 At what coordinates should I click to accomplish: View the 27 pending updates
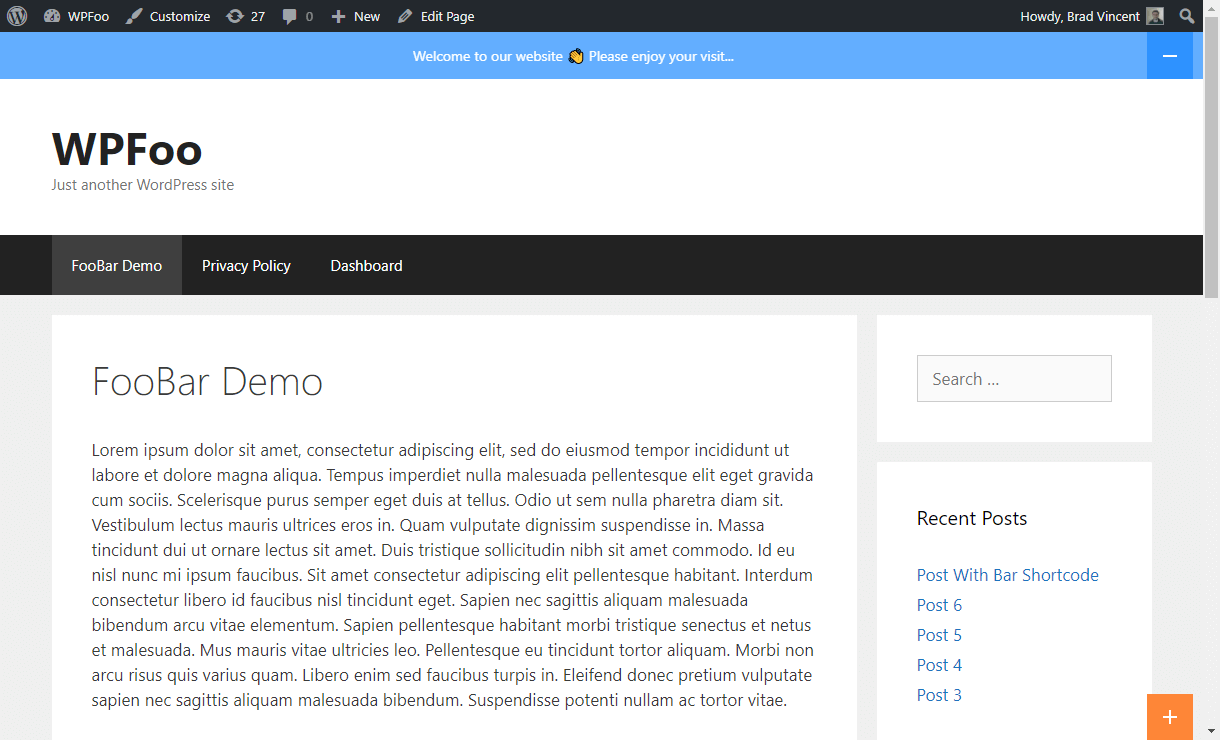point(246,16)
